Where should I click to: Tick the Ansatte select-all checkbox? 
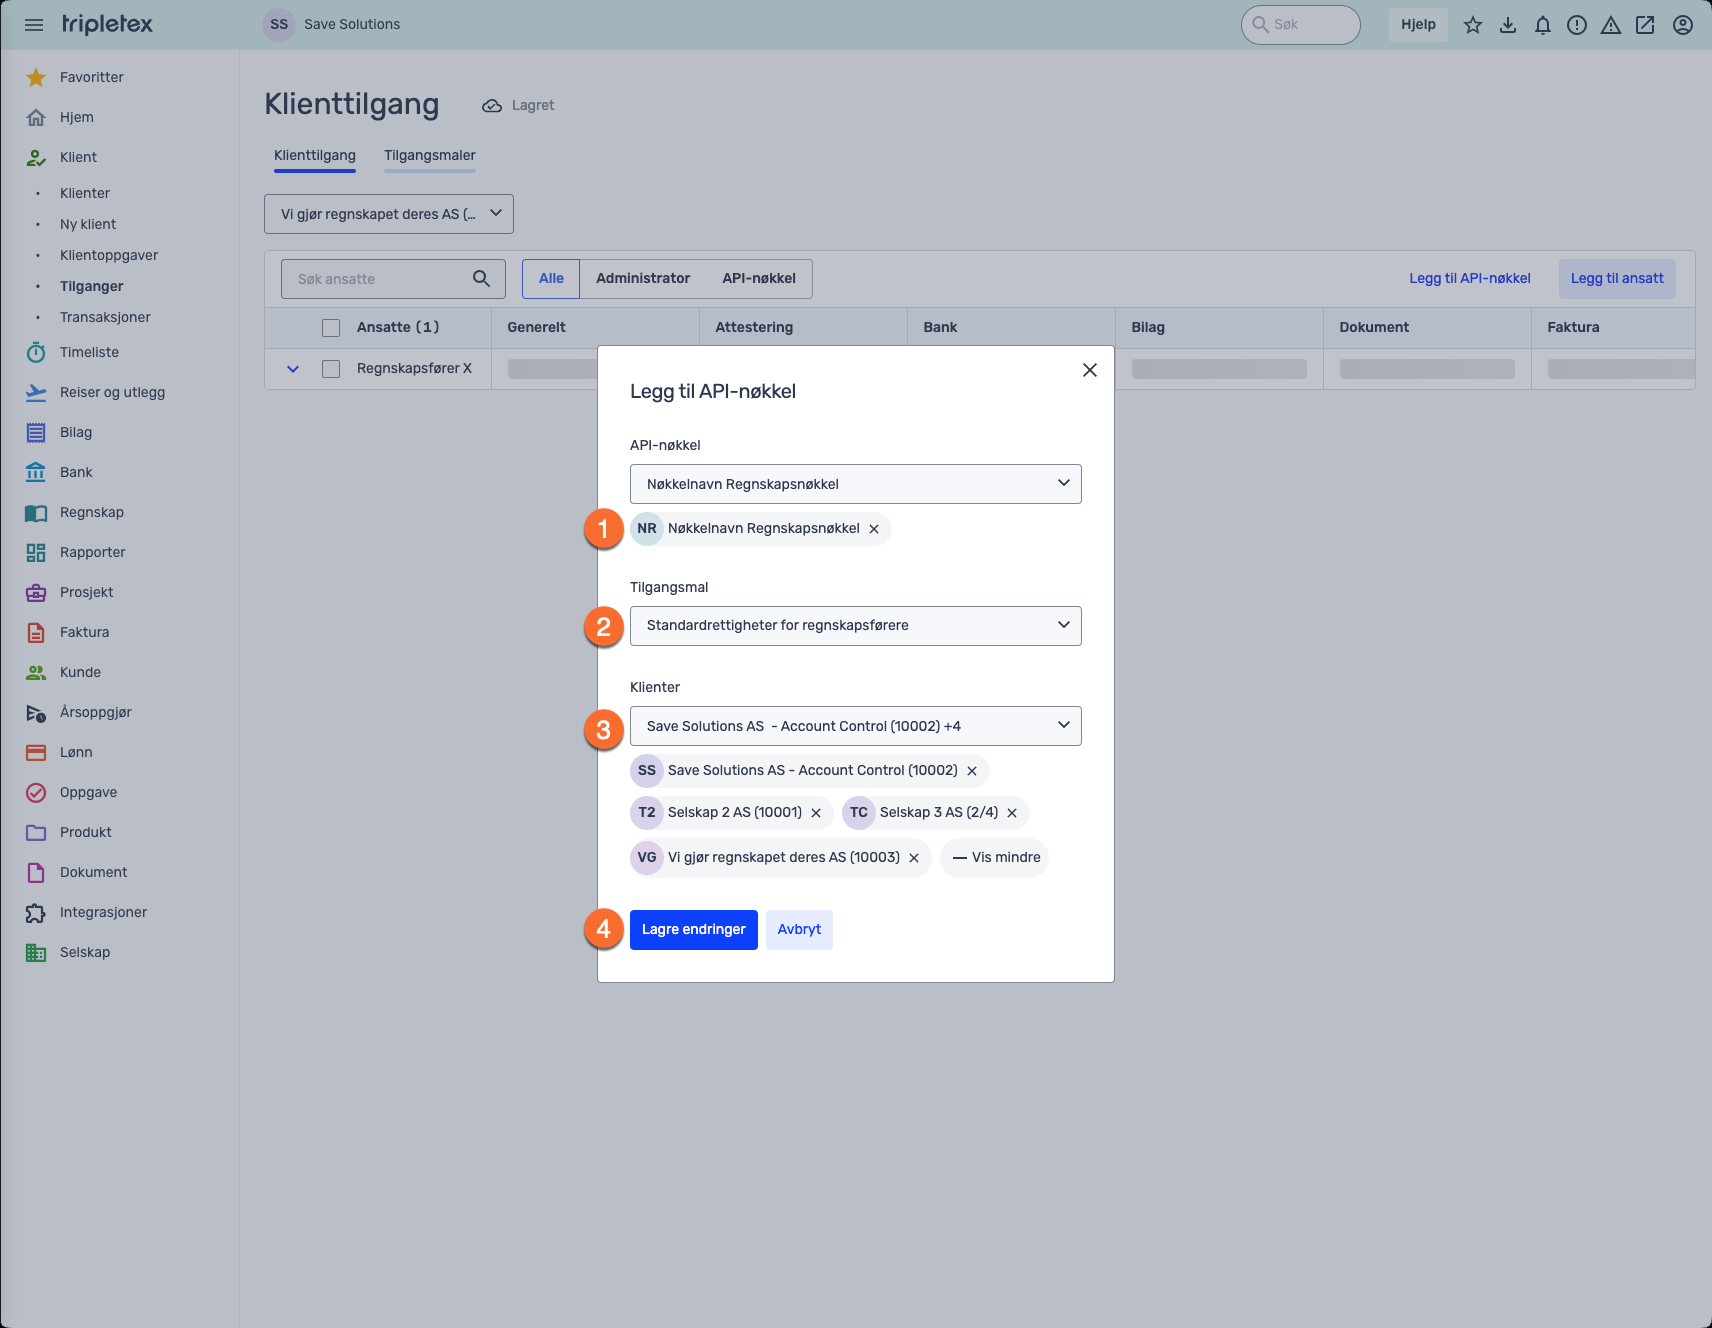pyautogui.click(x=331, y=328)
